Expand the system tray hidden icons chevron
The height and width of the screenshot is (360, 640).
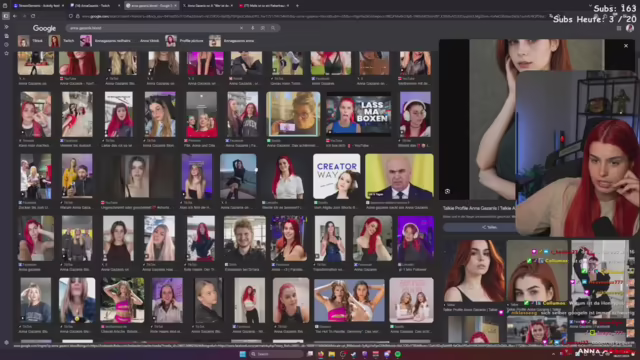click(553, 354)
